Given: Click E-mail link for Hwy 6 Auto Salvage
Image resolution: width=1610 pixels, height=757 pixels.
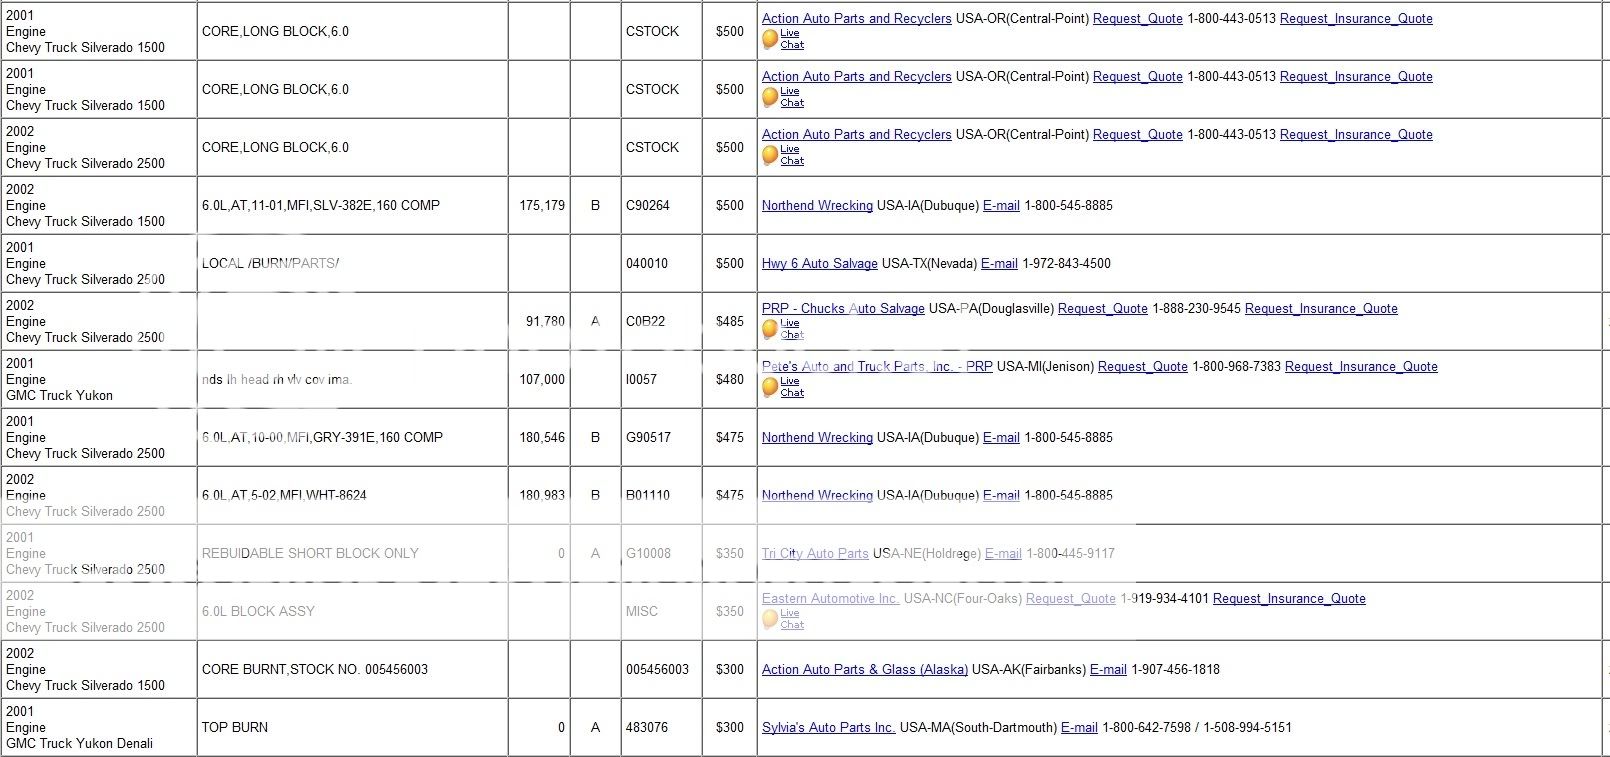Looking at the screenshot, I should tap(999, 263).
